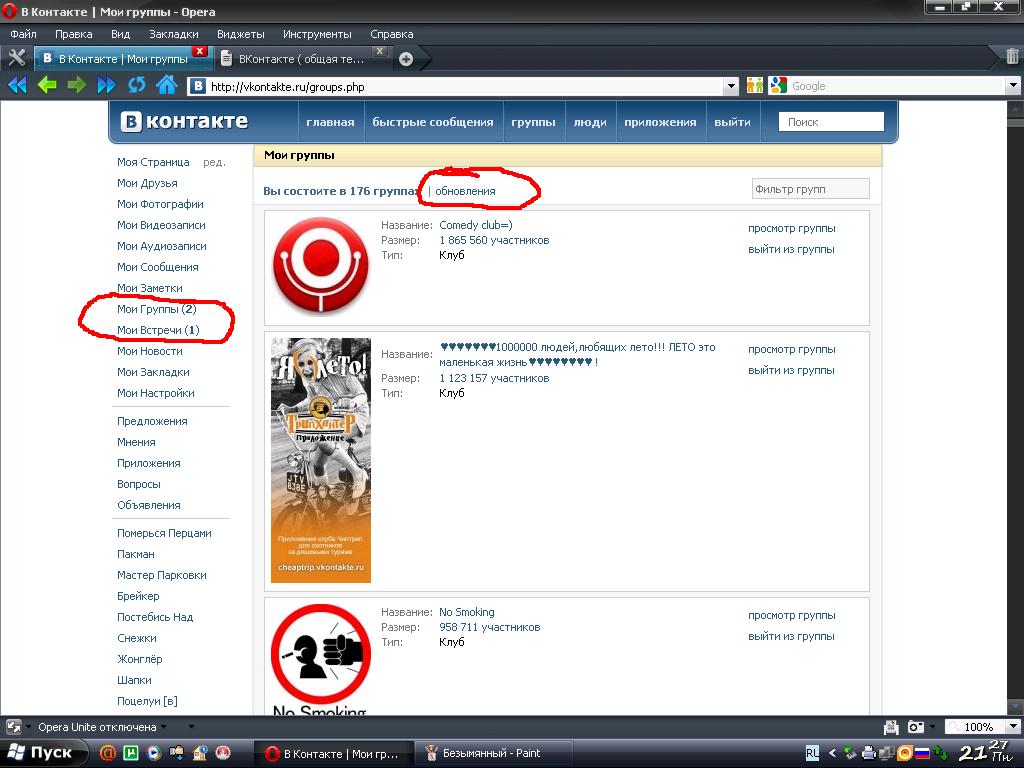Click the rewind navigation button

click(x=17, y=85)
